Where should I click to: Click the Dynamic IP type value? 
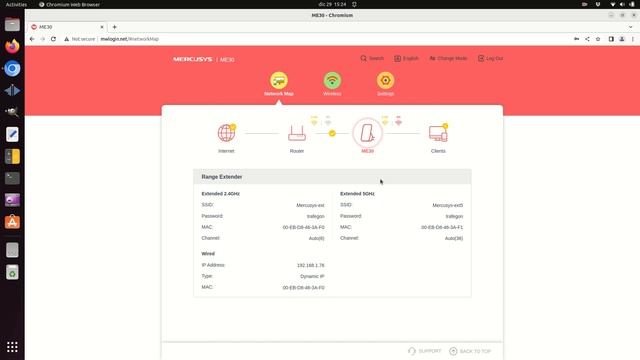pos(312,276)
